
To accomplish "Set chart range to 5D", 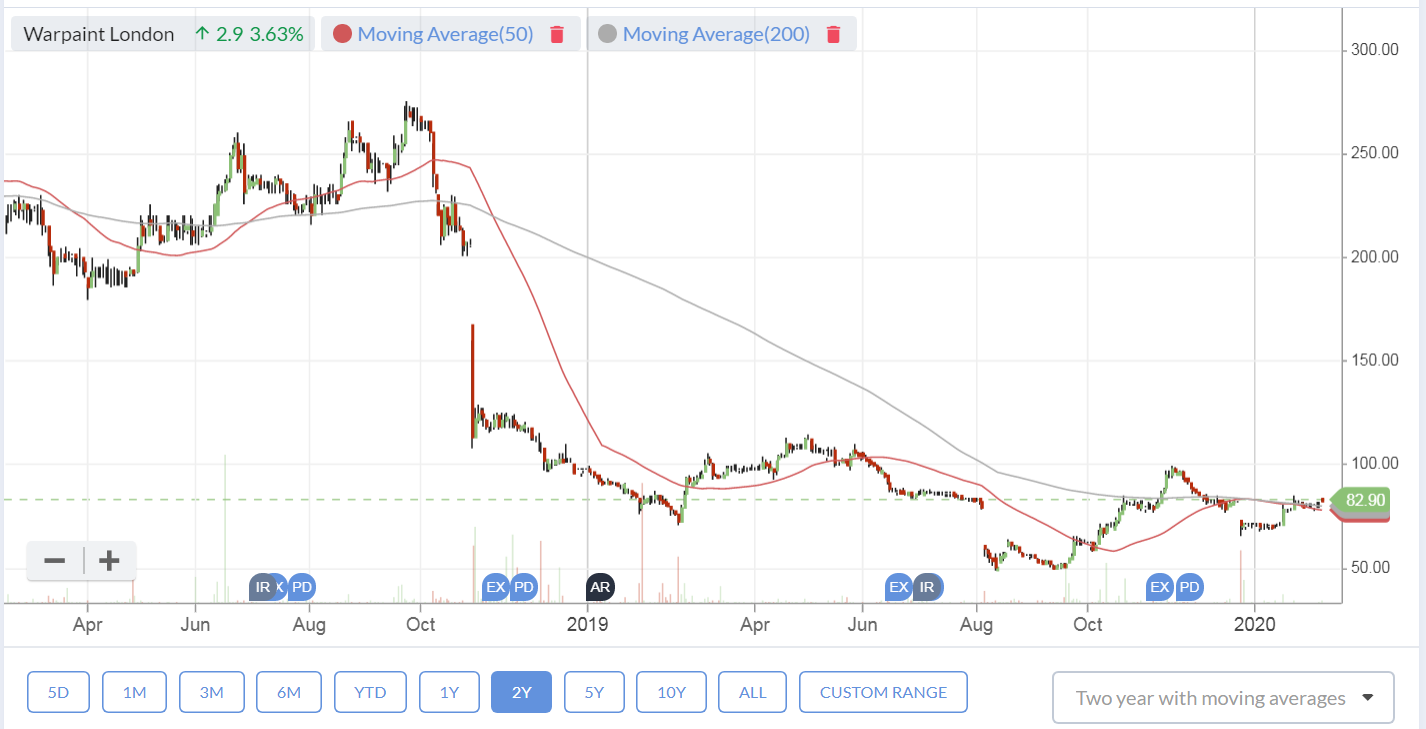I will 58,692.
